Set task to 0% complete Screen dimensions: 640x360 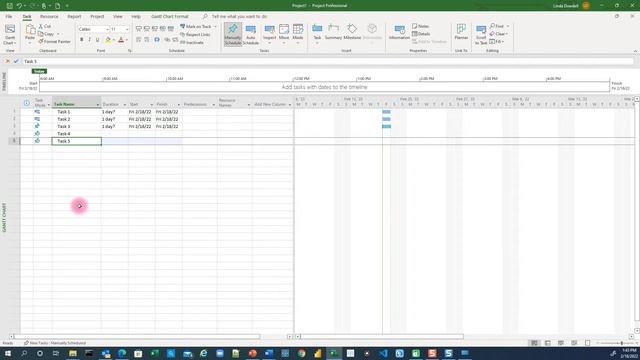[x=139, y=29]
